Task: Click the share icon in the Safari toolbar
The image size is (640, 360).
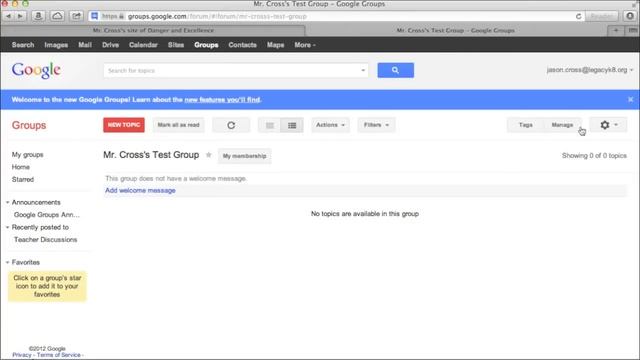Action: (x=76, y=16)
